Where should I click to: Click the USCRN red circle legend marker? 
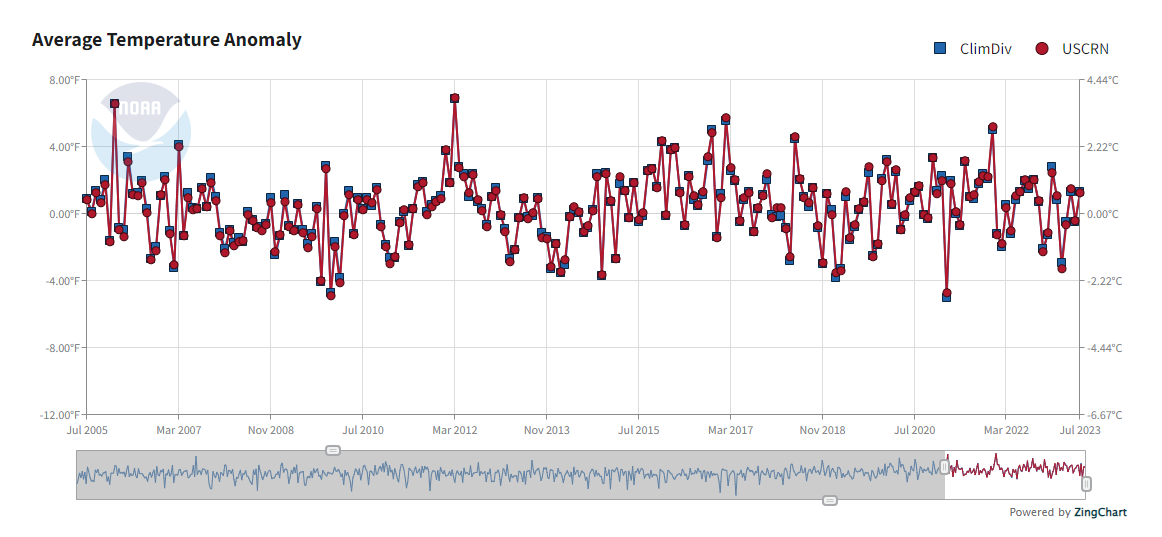[x=1041, y=48]
